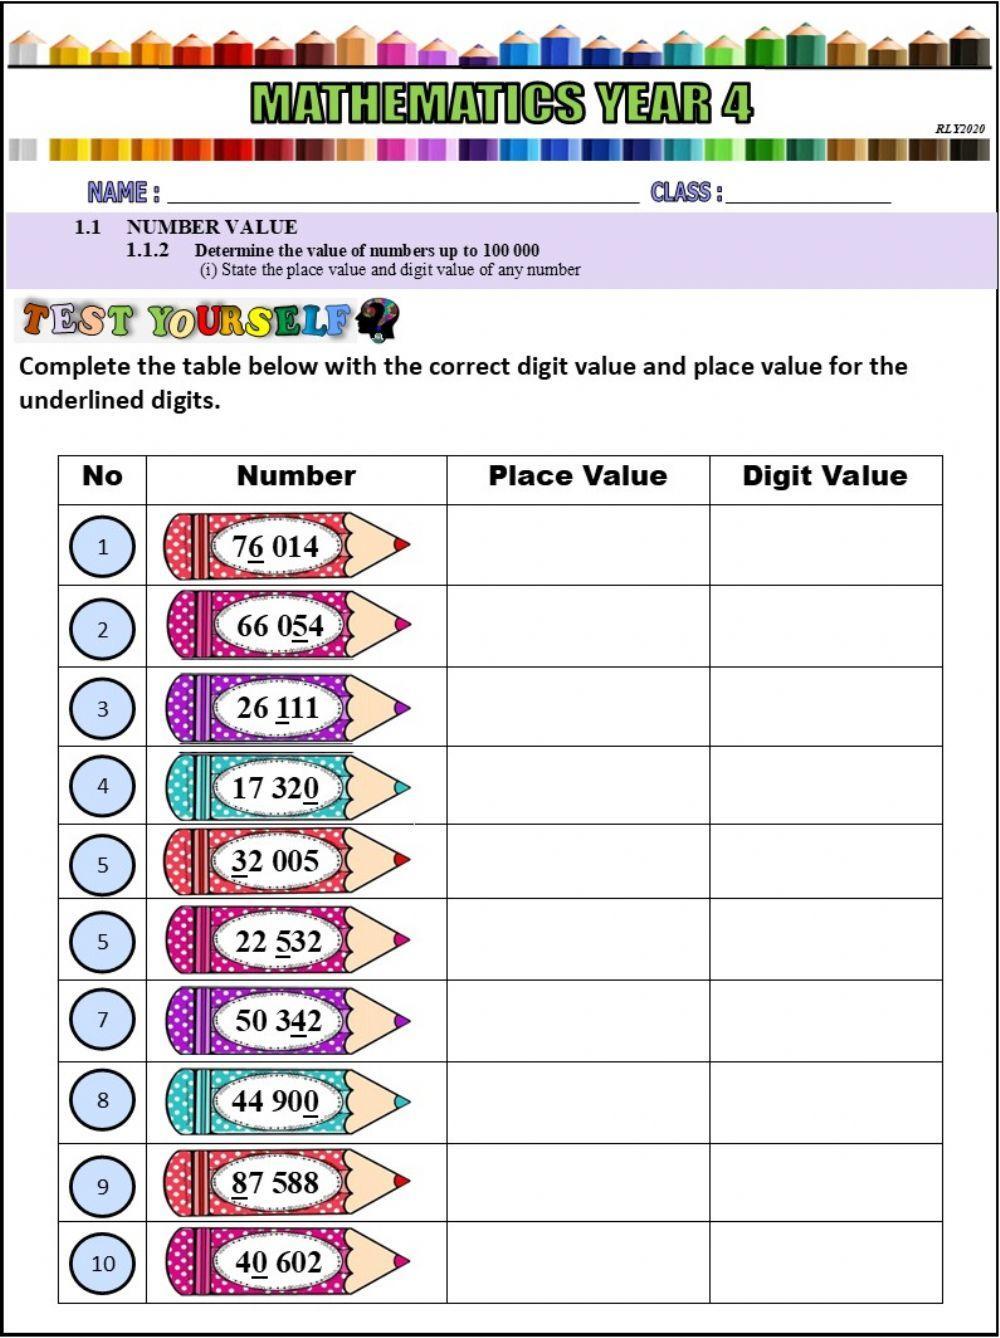The image size is (1000, 1338).
Task: Click Digit Value cell for 26 111
Action: [825, 707]
